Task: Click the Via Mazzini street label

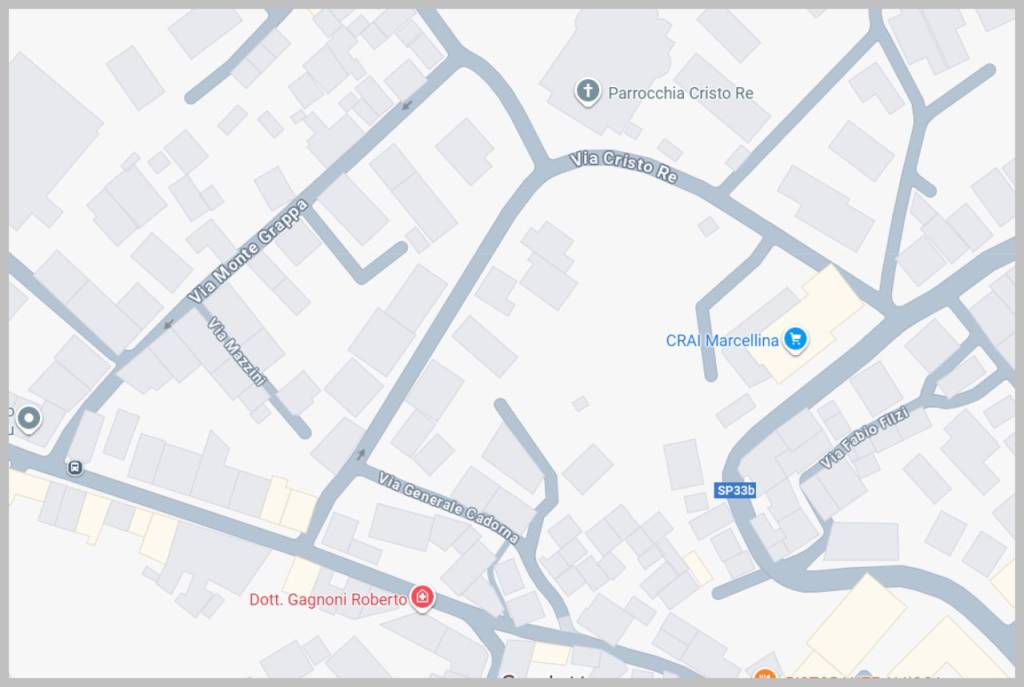Action: pyautogui.click(x=236, y=351)
